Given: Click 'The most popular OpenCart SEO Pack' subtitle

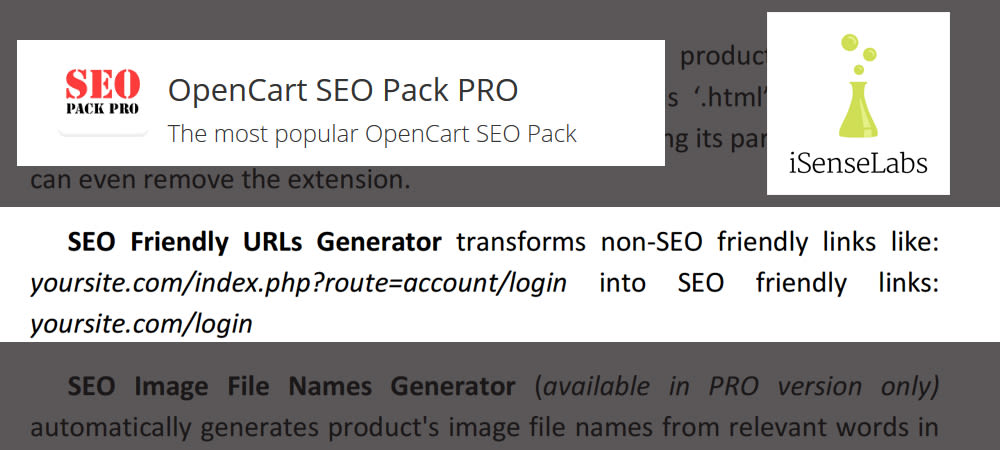Looking at the screenshot, I should (x=372, y=134).
